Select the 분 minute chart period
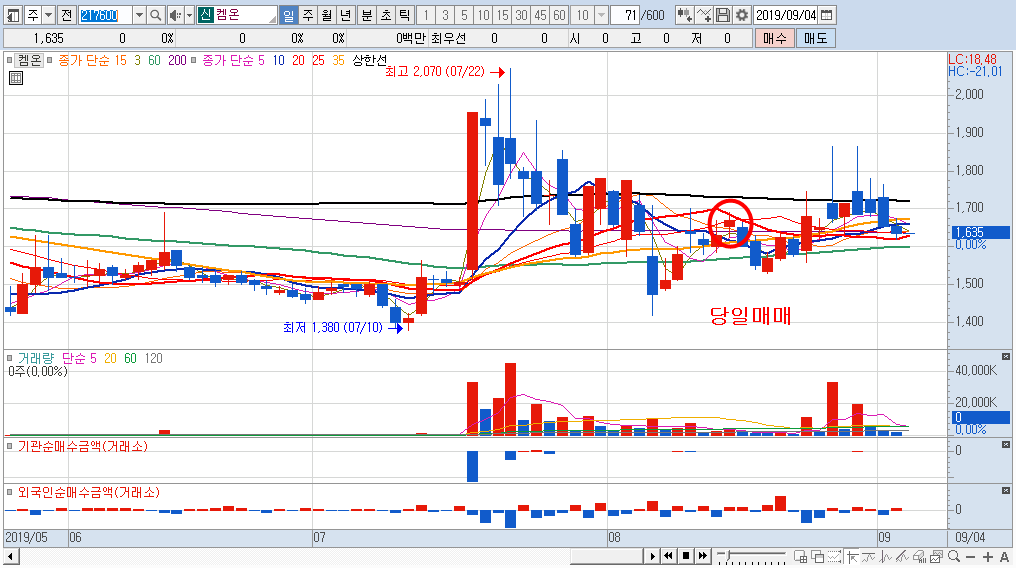Image resolution: width=1016 pixels, height=568 pixels. tap(367, 15)
